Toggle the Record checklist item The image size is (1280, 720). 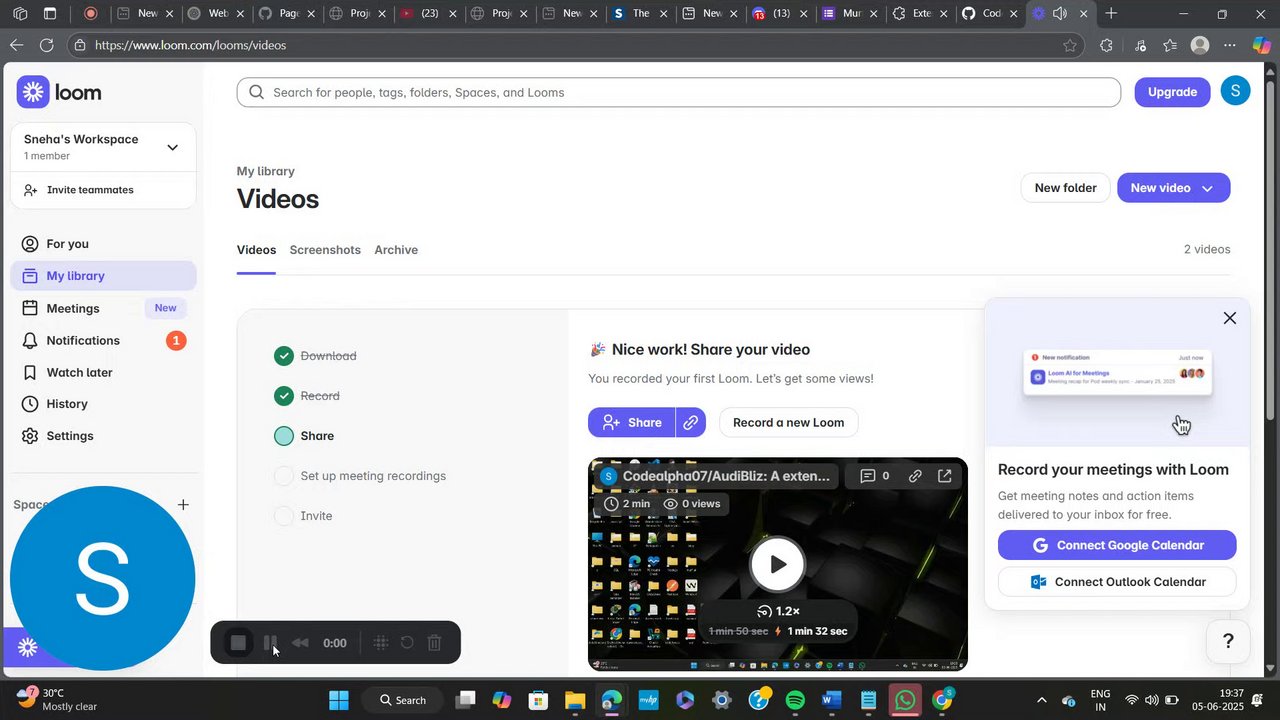pyautogui.click(x=284, y=396)
